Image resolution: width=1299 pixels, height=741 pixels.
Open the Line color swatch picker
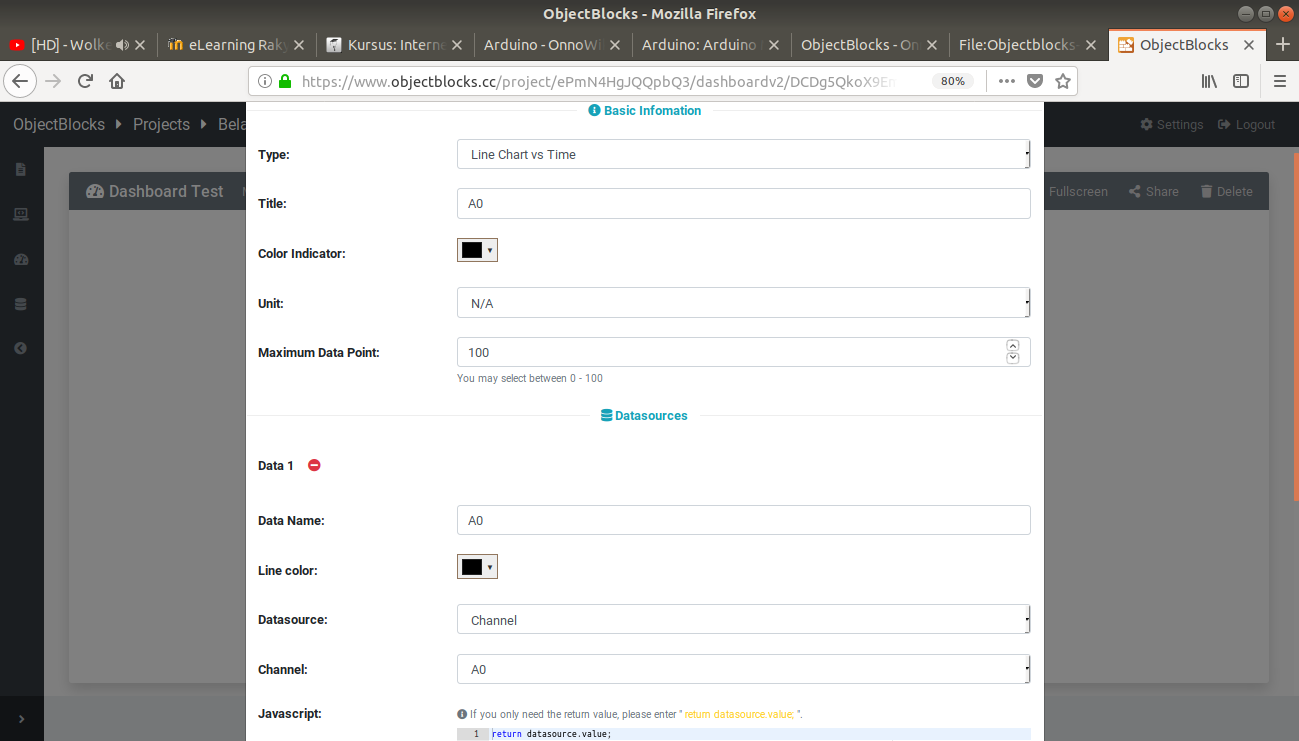(477, 568)
